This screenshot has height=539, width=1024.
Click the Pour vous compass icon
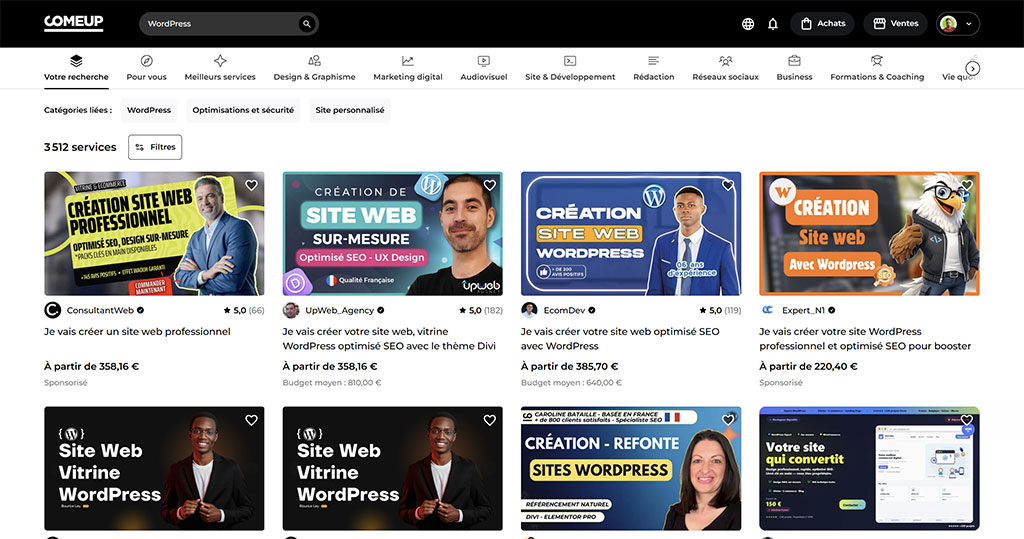pos(146,61)
